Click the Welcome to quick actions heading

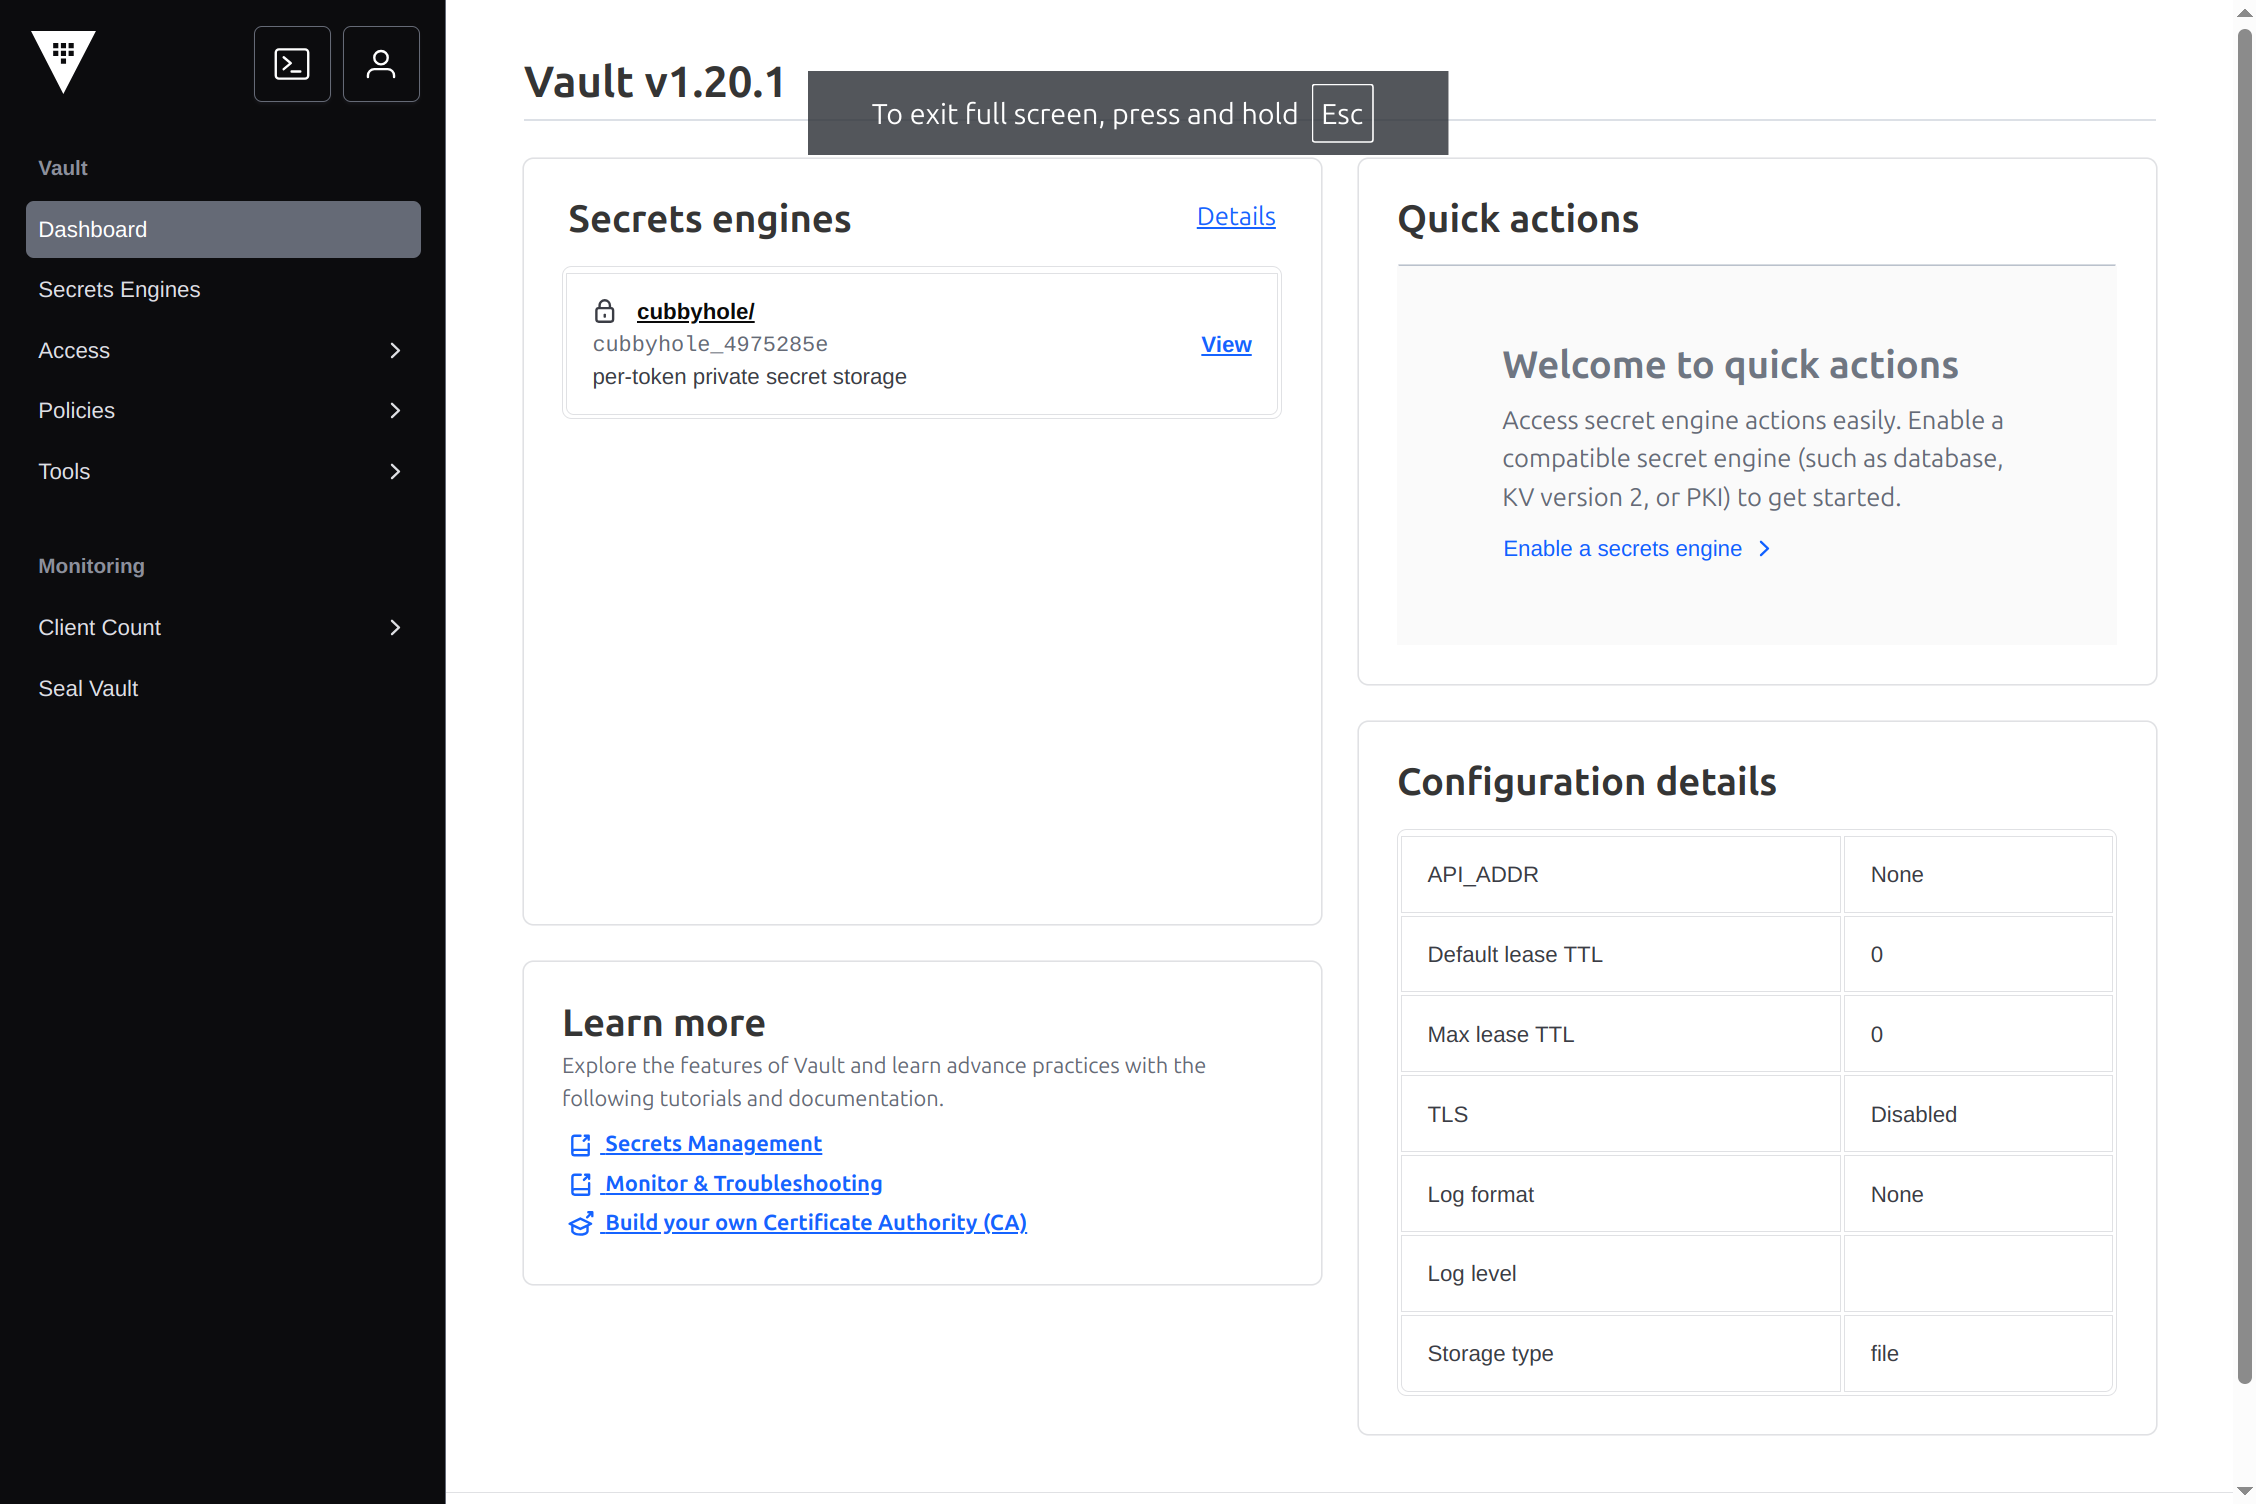pos(1730,365)
